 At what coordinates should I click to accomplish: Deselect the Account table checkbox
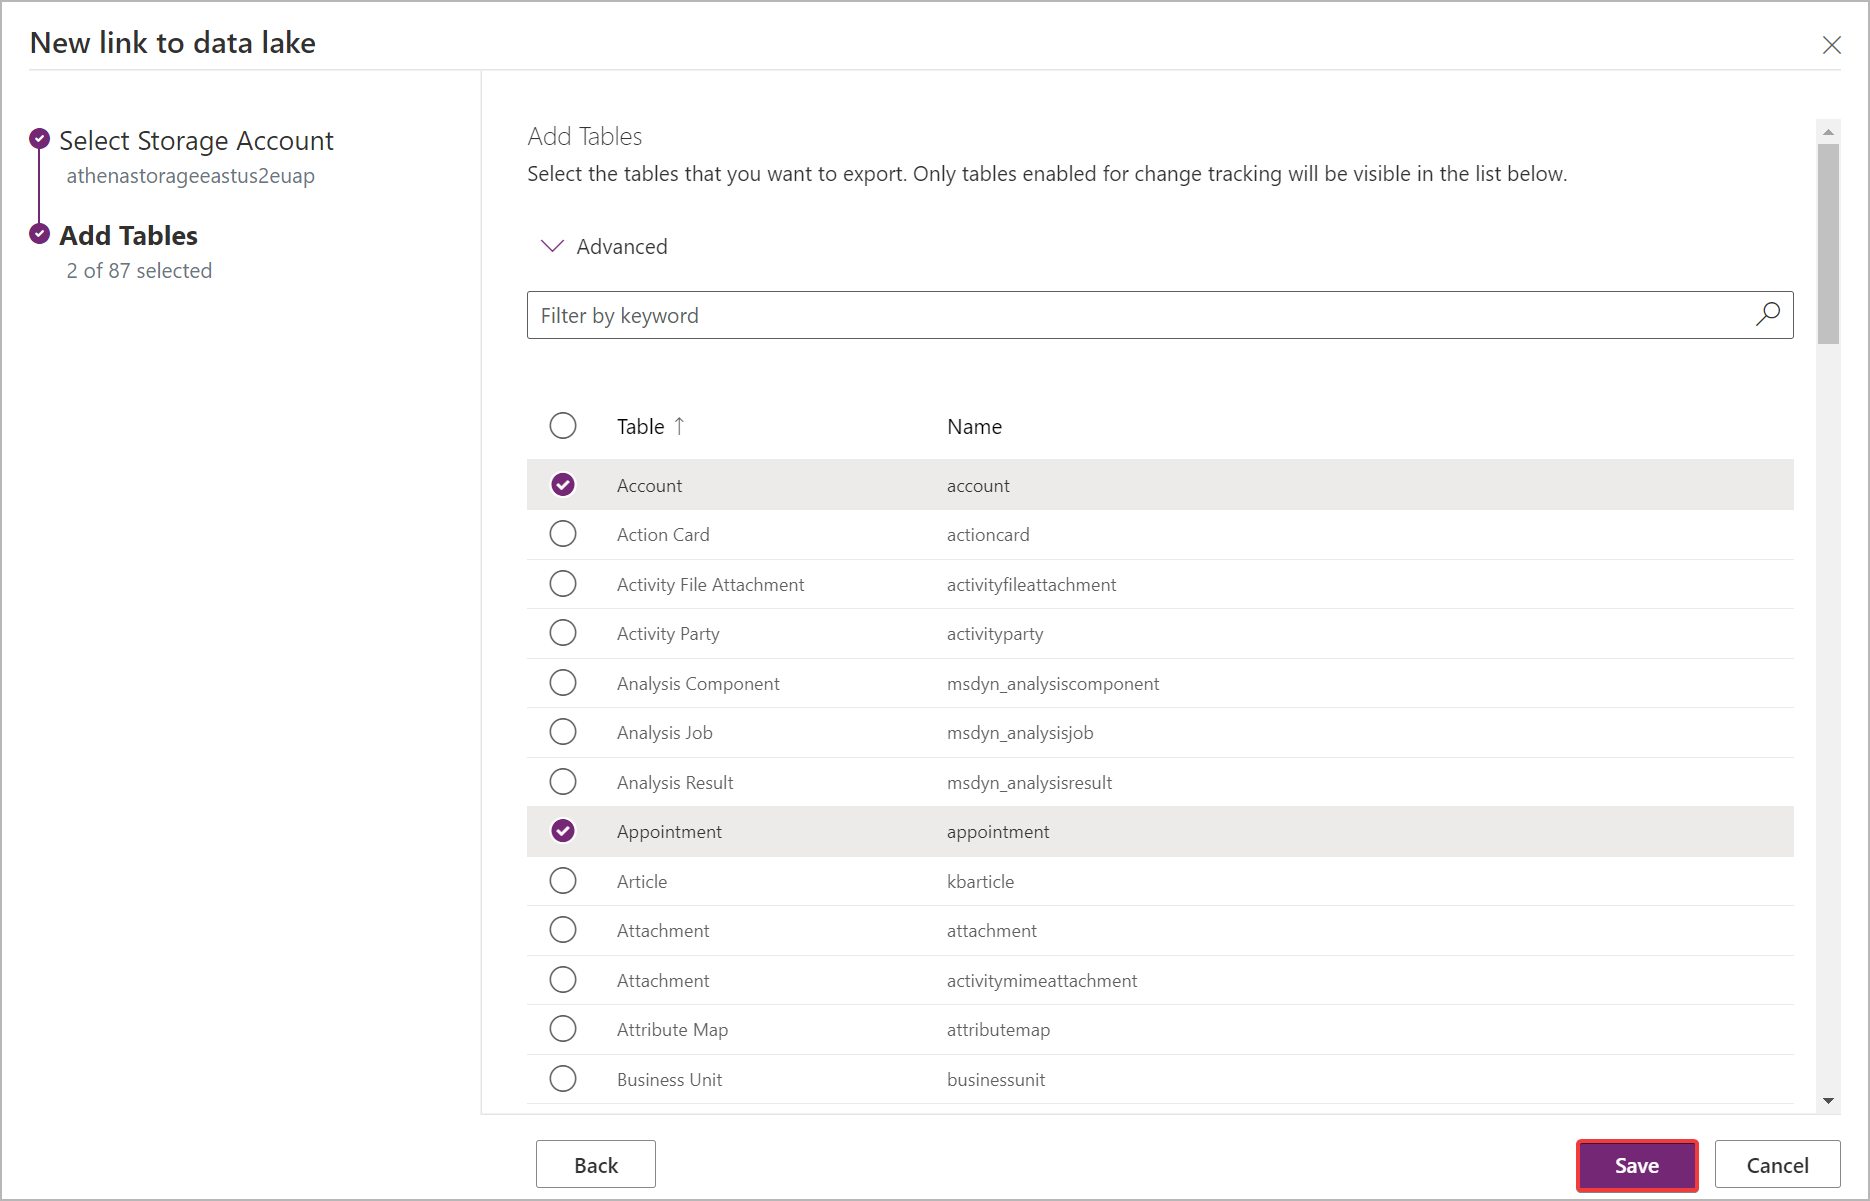pyautogui.click(x=563, y=485)
